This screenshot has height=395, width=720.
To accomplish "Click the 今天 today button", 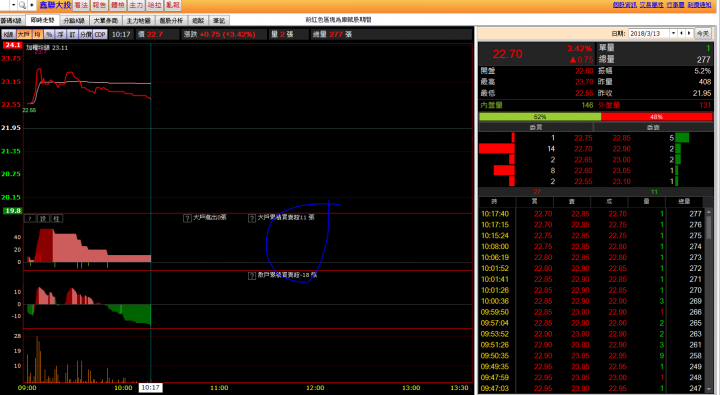I will [703, 34].
